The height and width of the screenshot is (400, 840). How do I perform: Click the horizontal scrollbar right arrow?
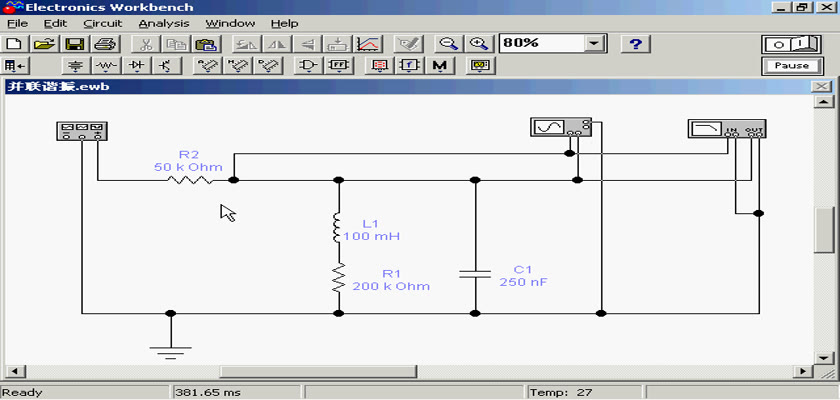(803, 372)
